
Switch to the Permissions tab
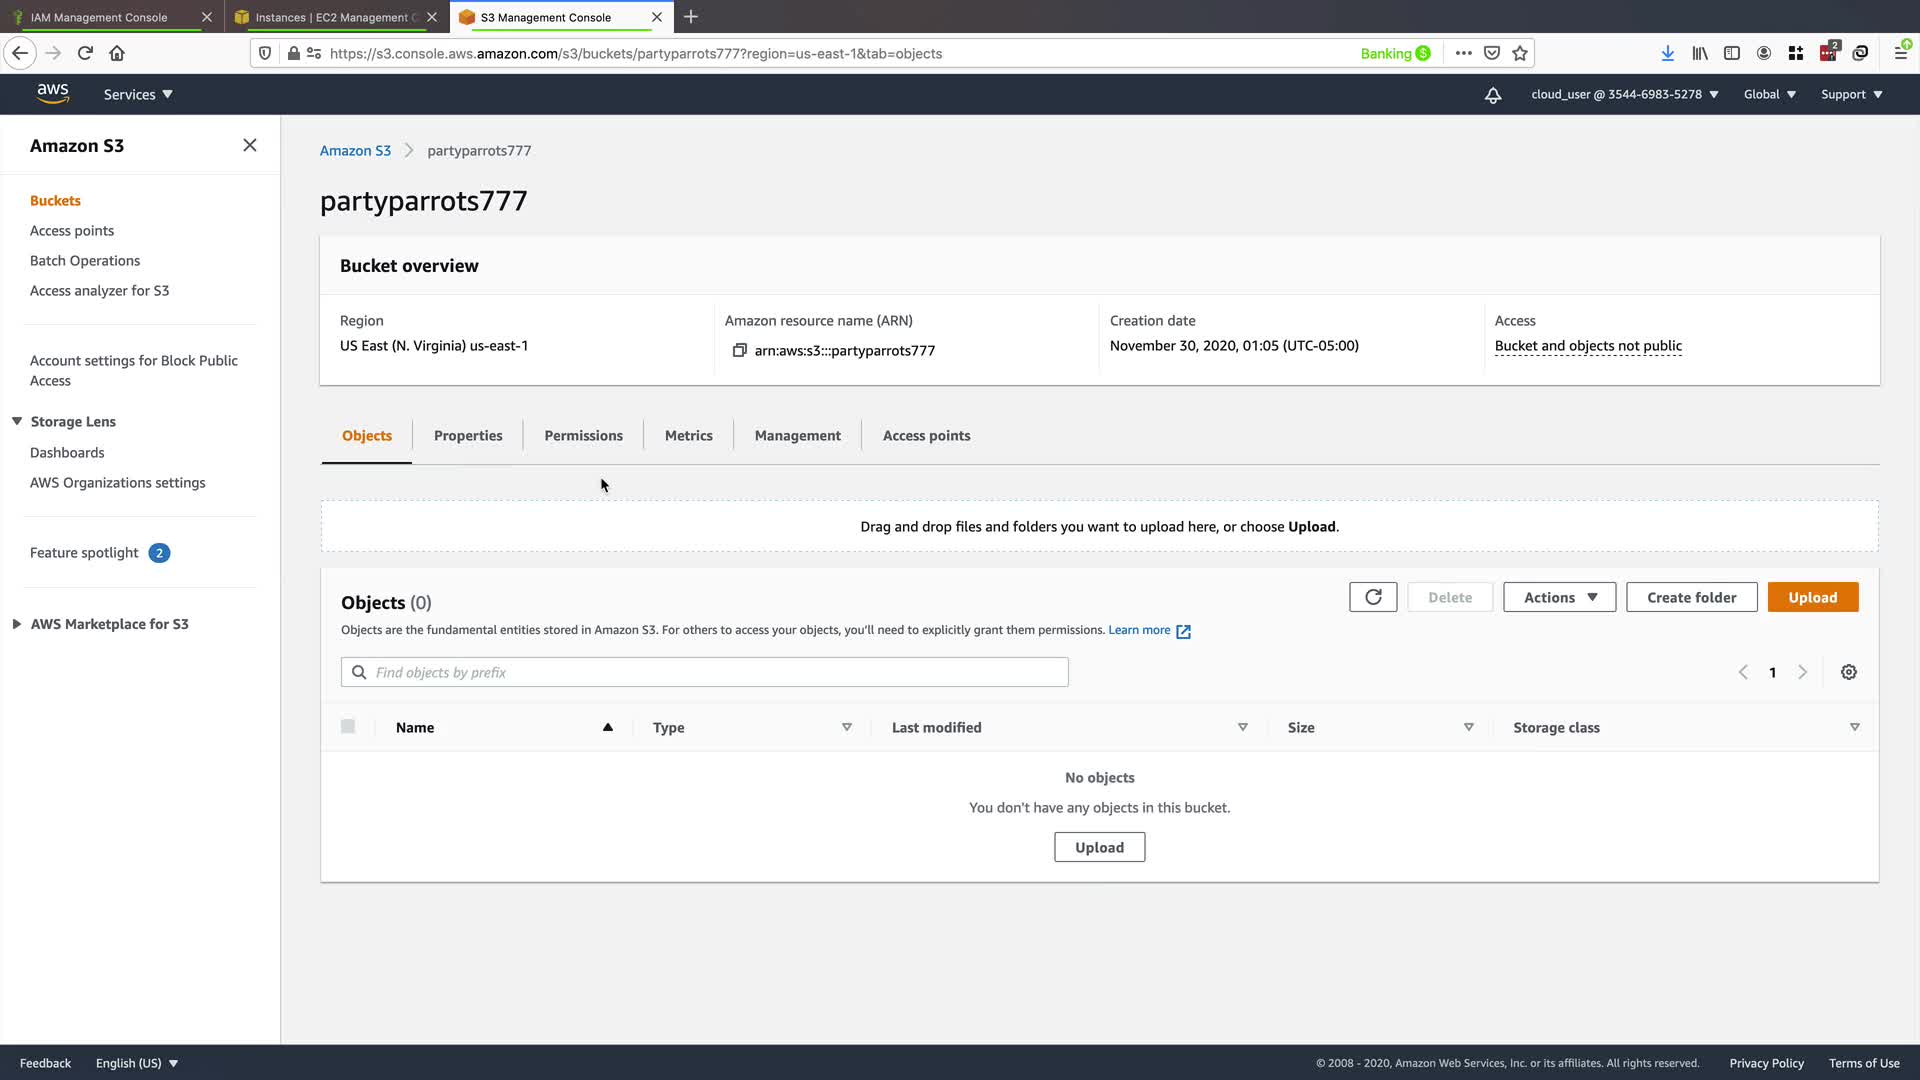[x=583, y=436]
